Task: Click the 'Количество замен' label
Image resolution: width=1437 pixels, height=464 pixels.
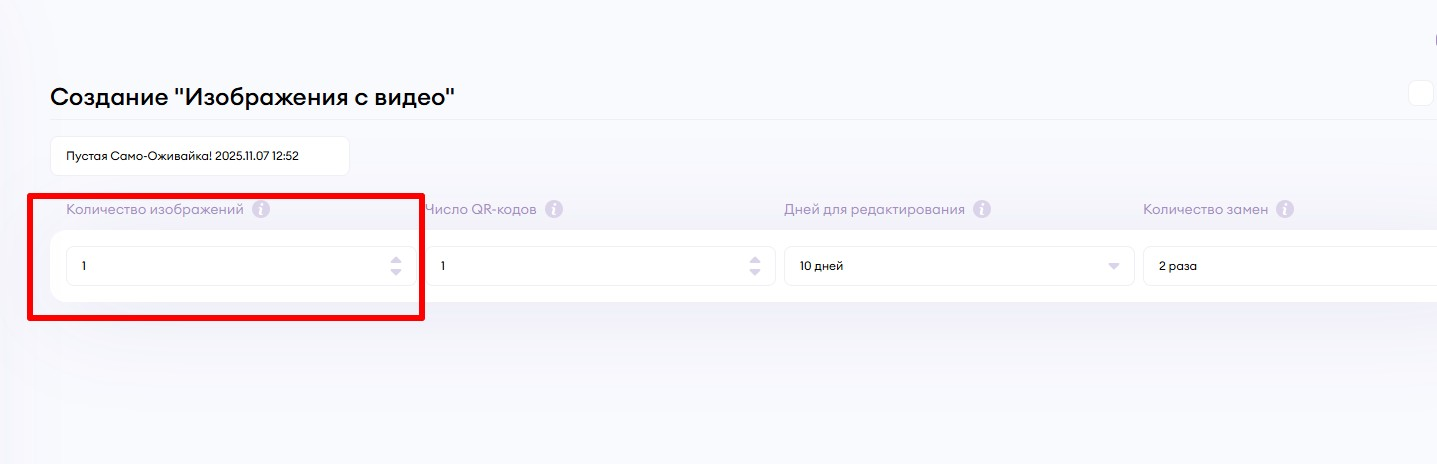Action: 1205,210
